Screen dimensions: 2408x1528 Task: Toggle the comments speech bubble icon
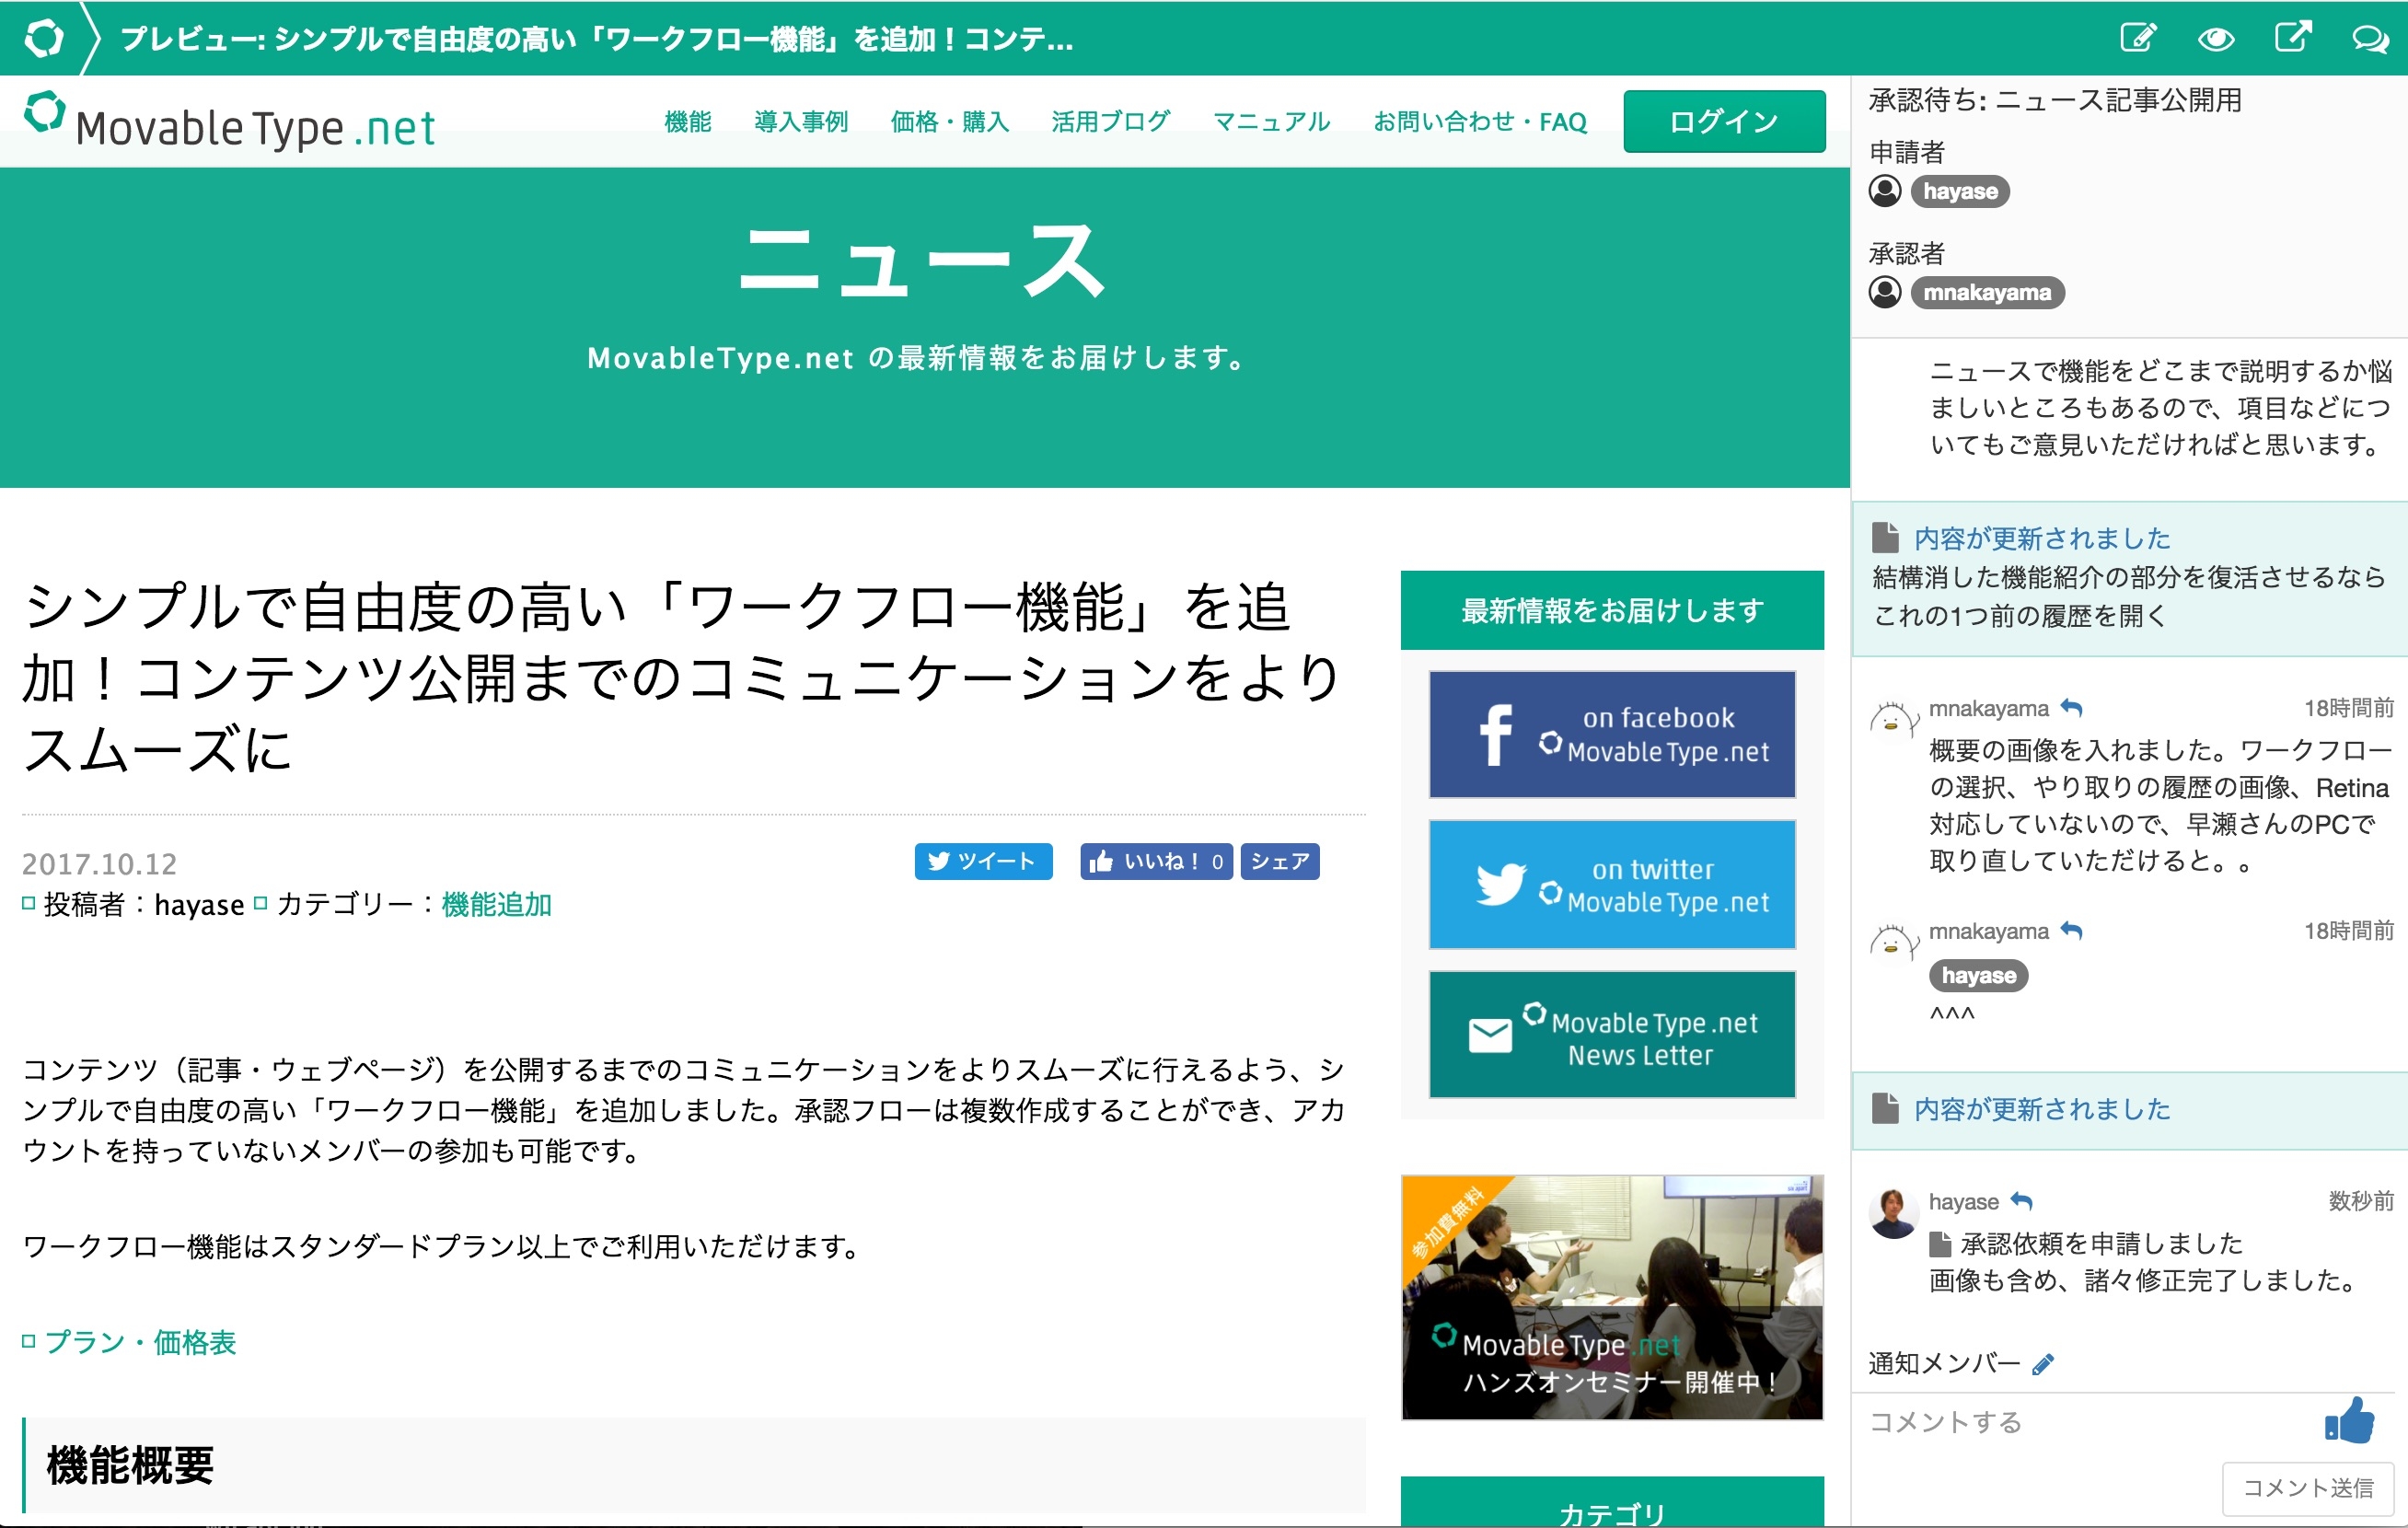tap(2370, 39)
